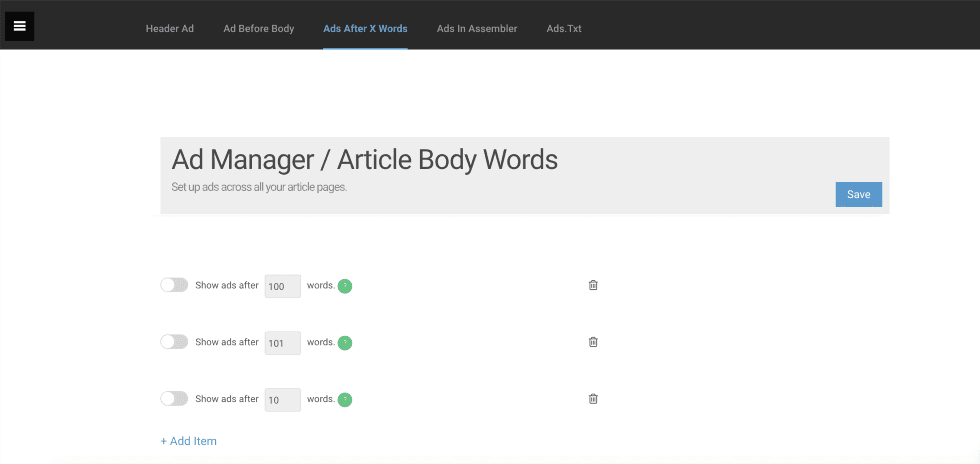Enable the toggle for 100 words ad

[174, 285]
